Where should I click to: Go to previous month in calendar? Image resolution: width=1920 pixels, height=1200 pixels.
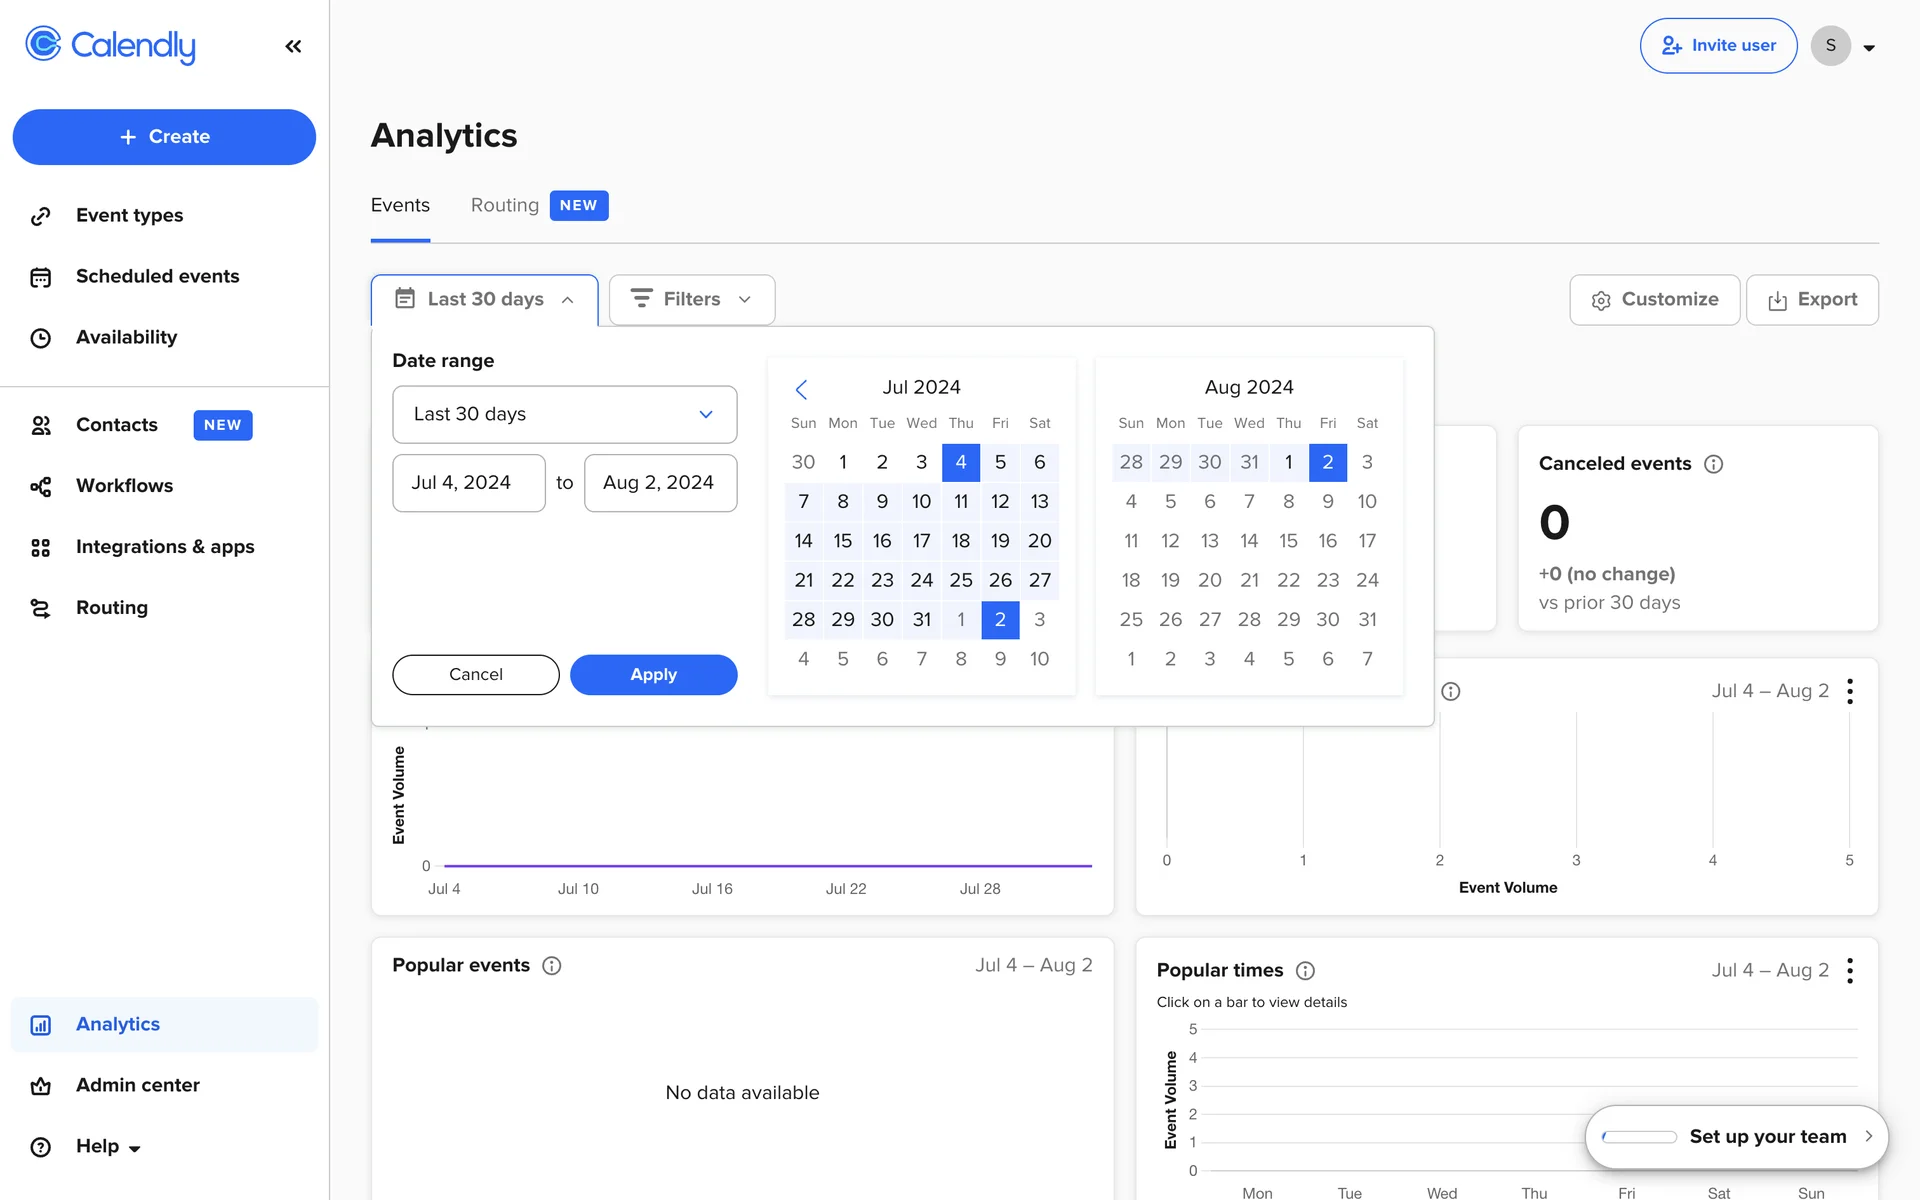pos(801,389)
